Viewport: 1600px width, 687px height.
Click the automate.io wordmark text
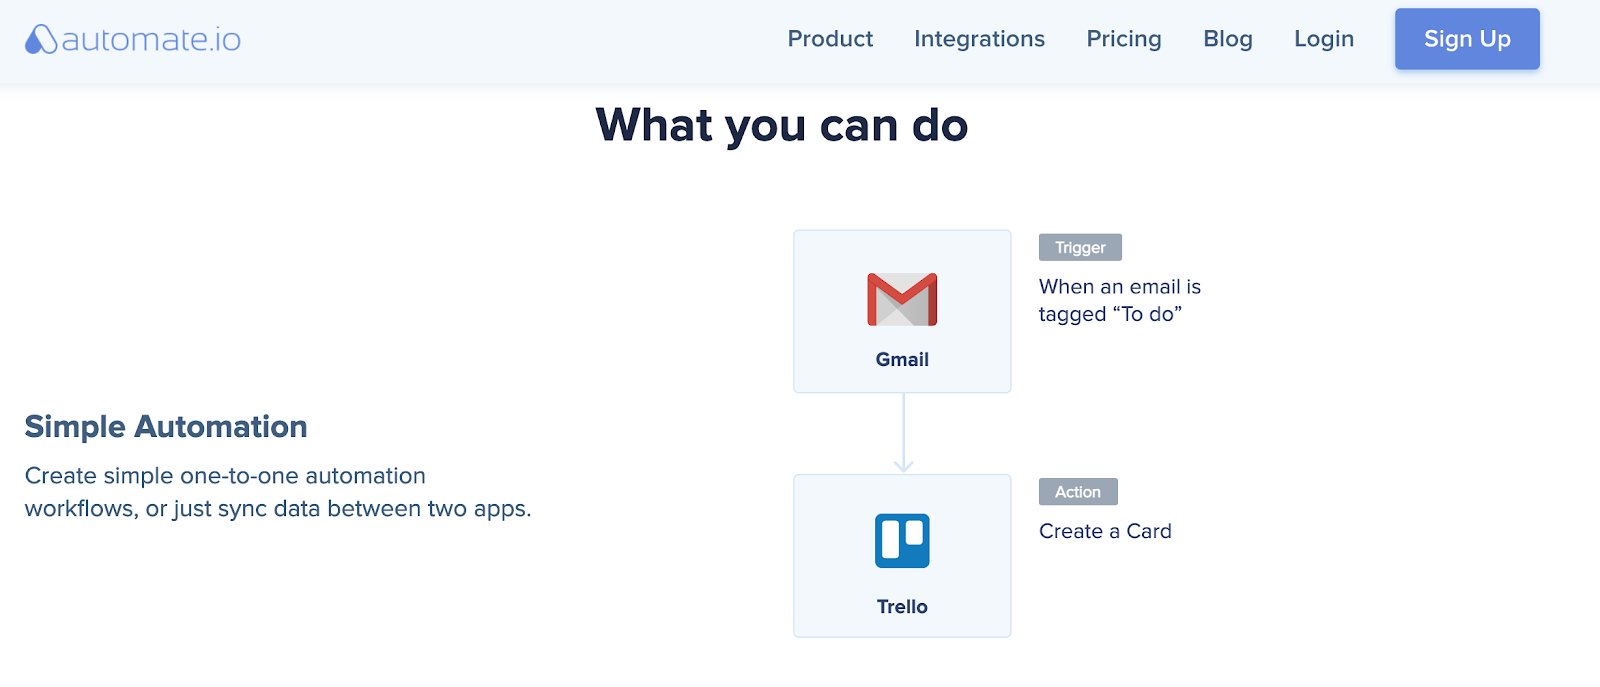(151, 40)
